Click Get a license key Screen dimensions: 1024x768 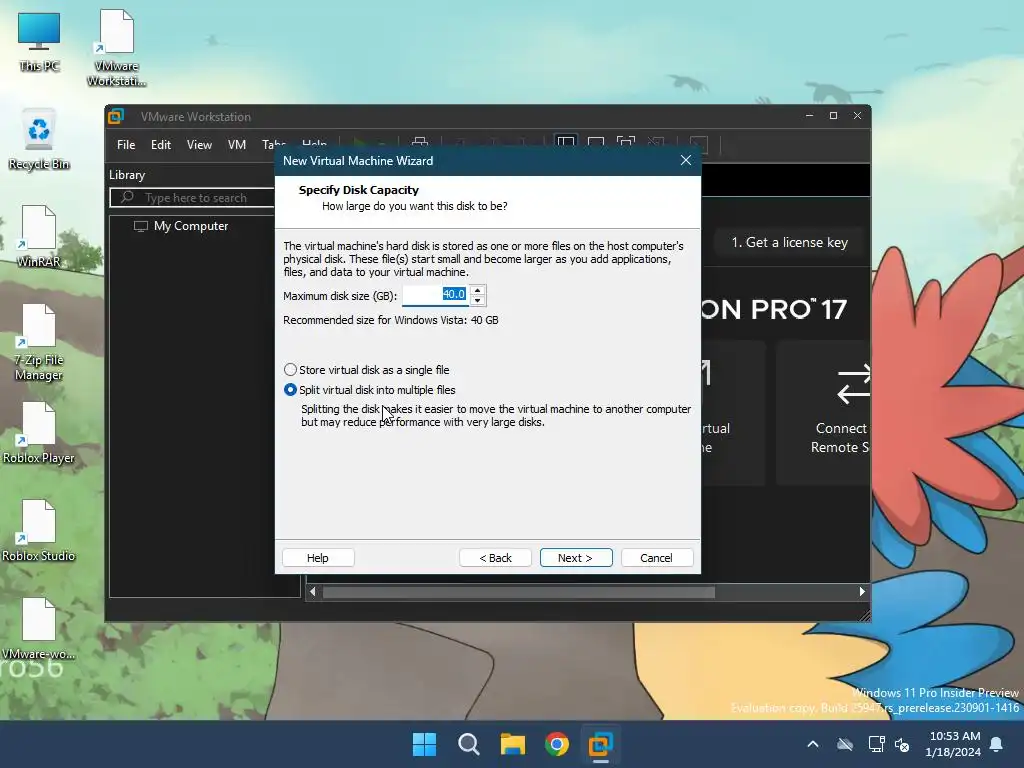pos(790,242)
